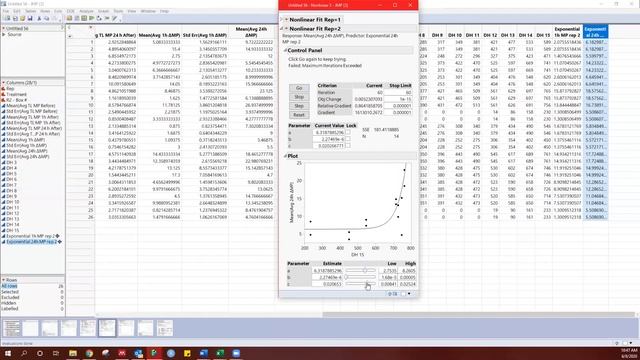Open the Analyze menu
Viewport: 640px width, 360px height.
pyautogui.click(x=87, y=11)
